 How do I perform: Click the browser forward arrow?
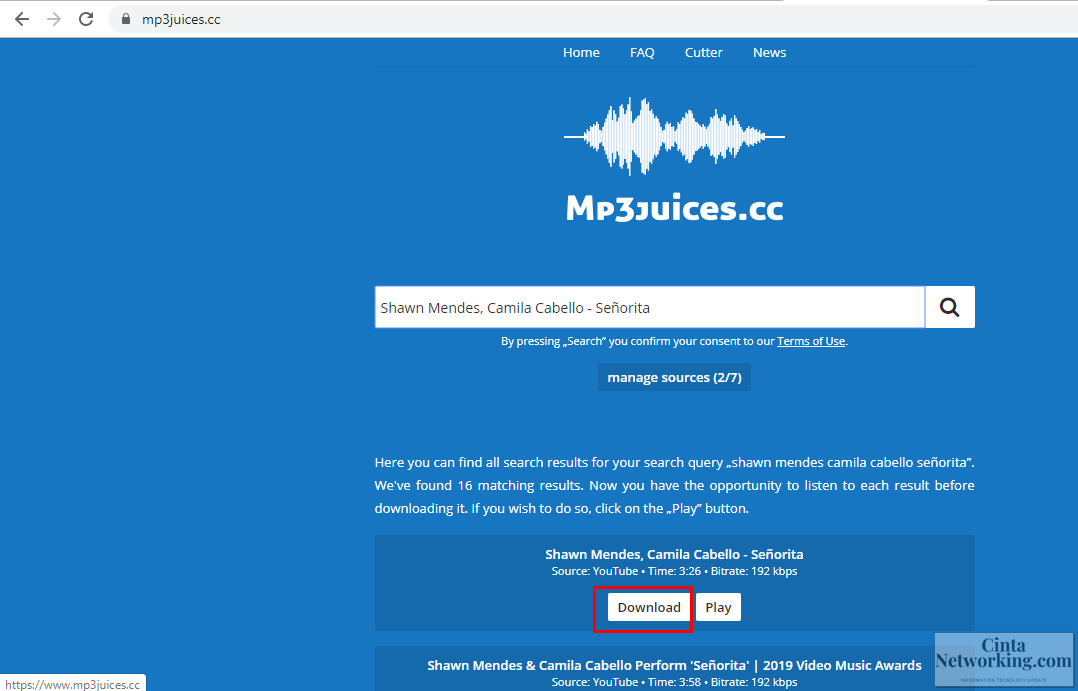pyautogui.click(x=54, y=19)
